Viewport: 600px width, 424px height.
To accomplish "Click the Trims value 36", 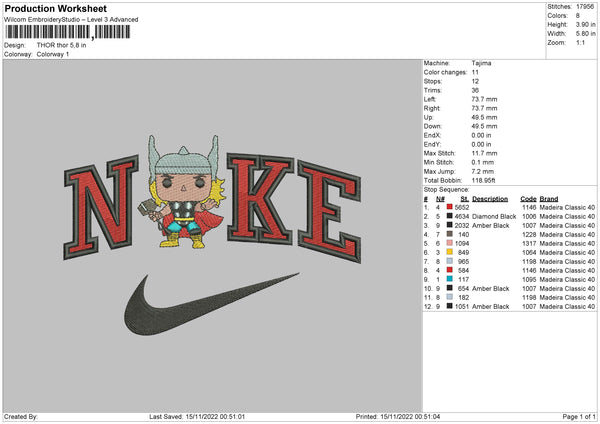I will [x=475, y=90].
